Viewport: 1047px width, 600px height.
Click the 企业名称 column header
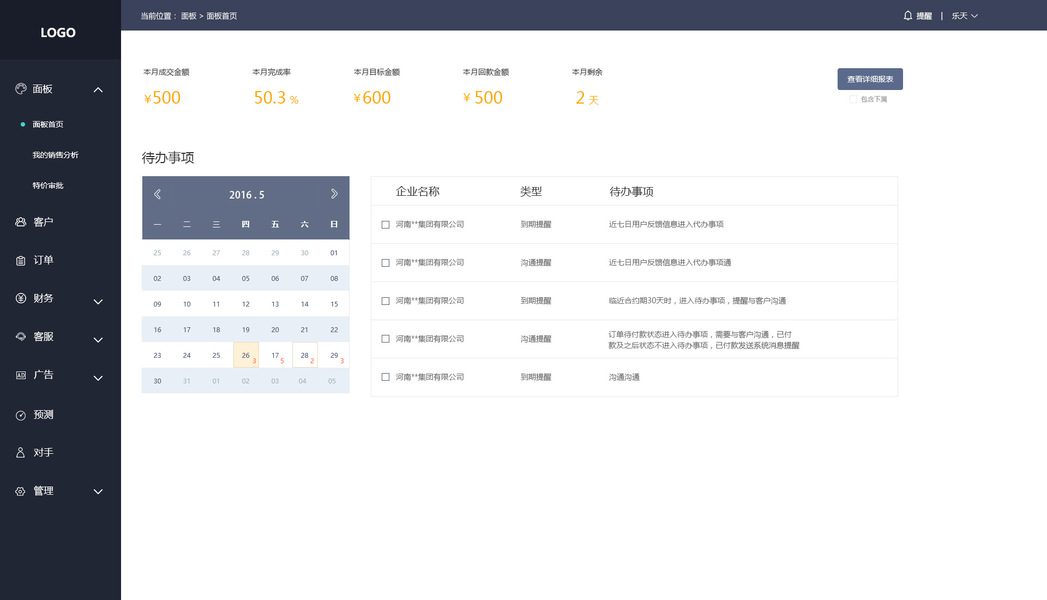(417, 192)
